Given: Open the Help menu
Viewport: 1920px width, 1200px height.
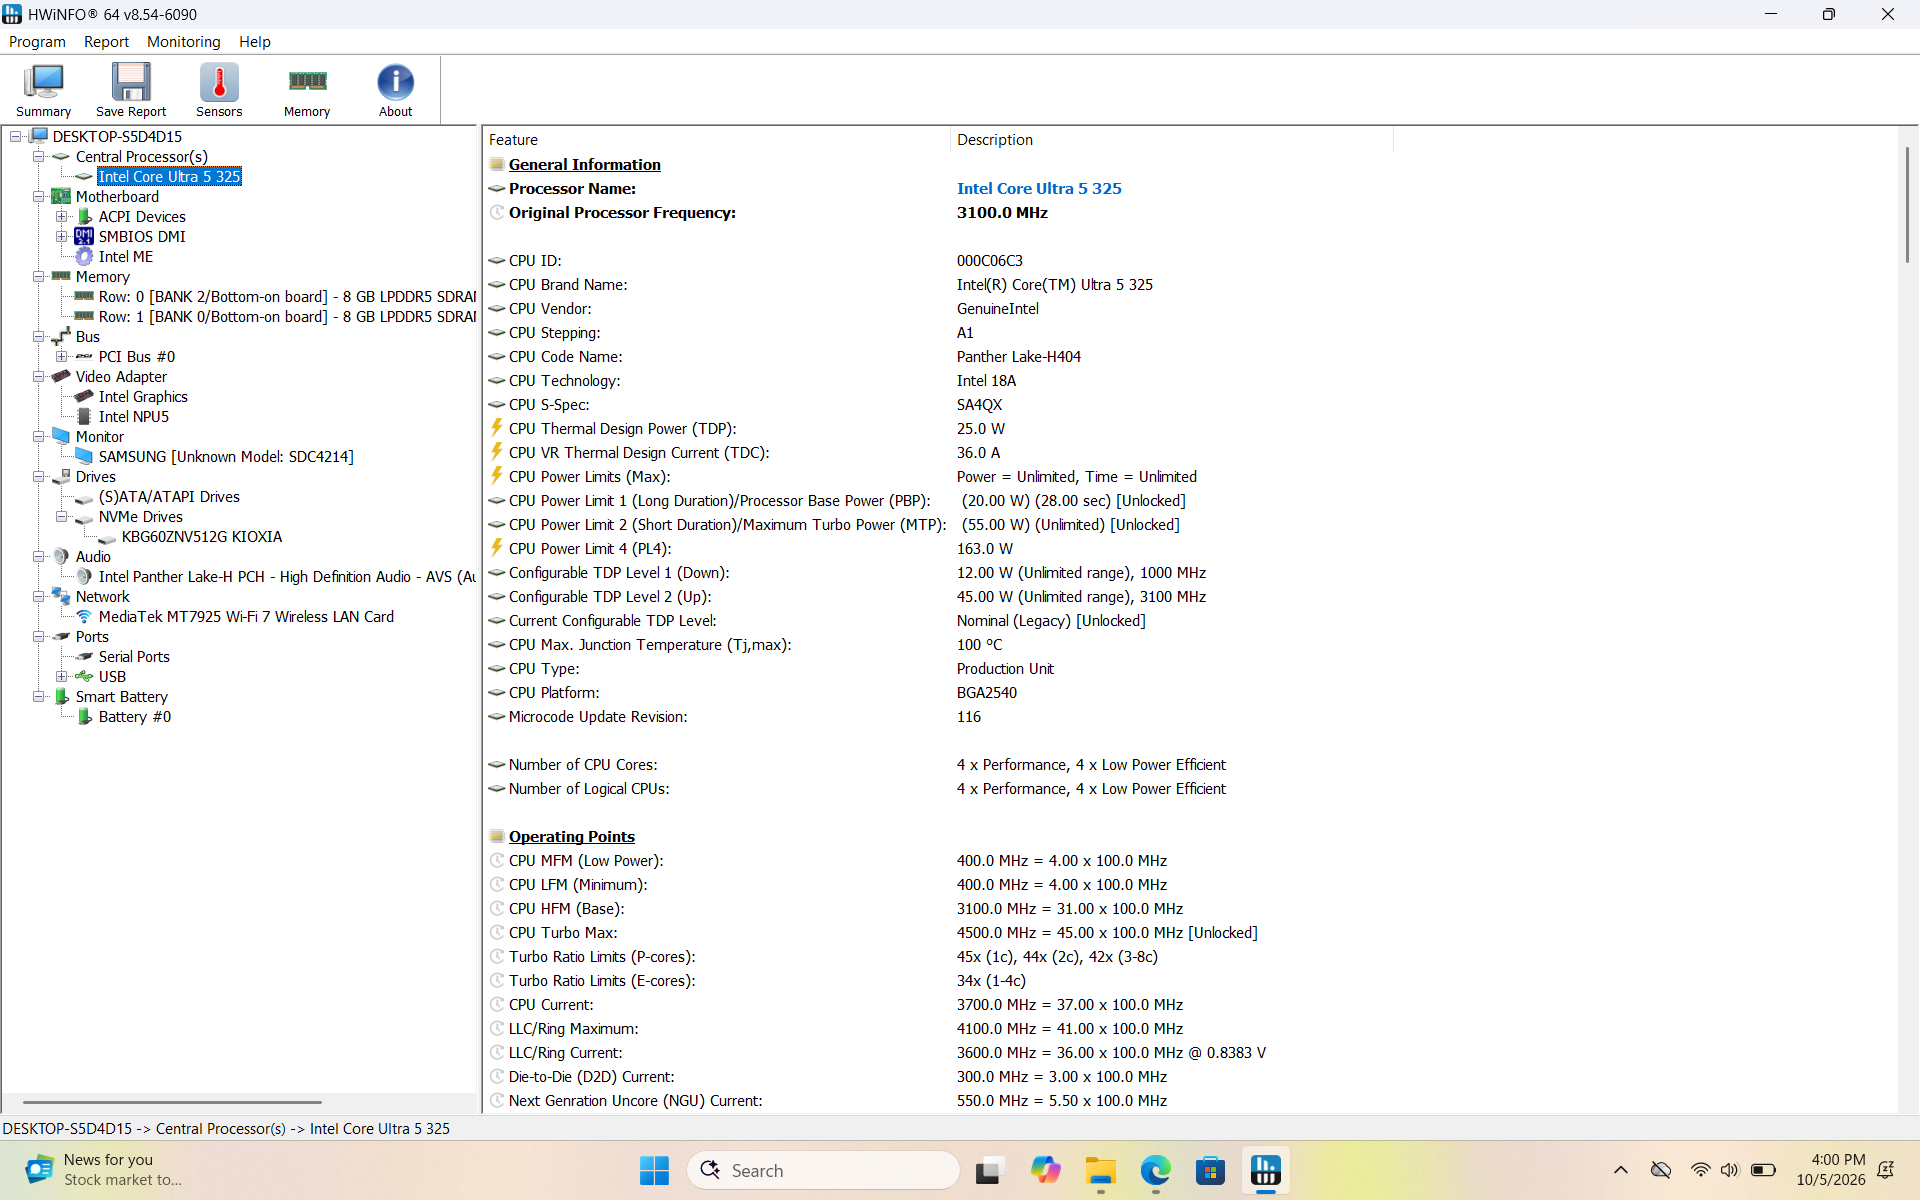Looking at the screenshot, I should [x=254, y=42].
